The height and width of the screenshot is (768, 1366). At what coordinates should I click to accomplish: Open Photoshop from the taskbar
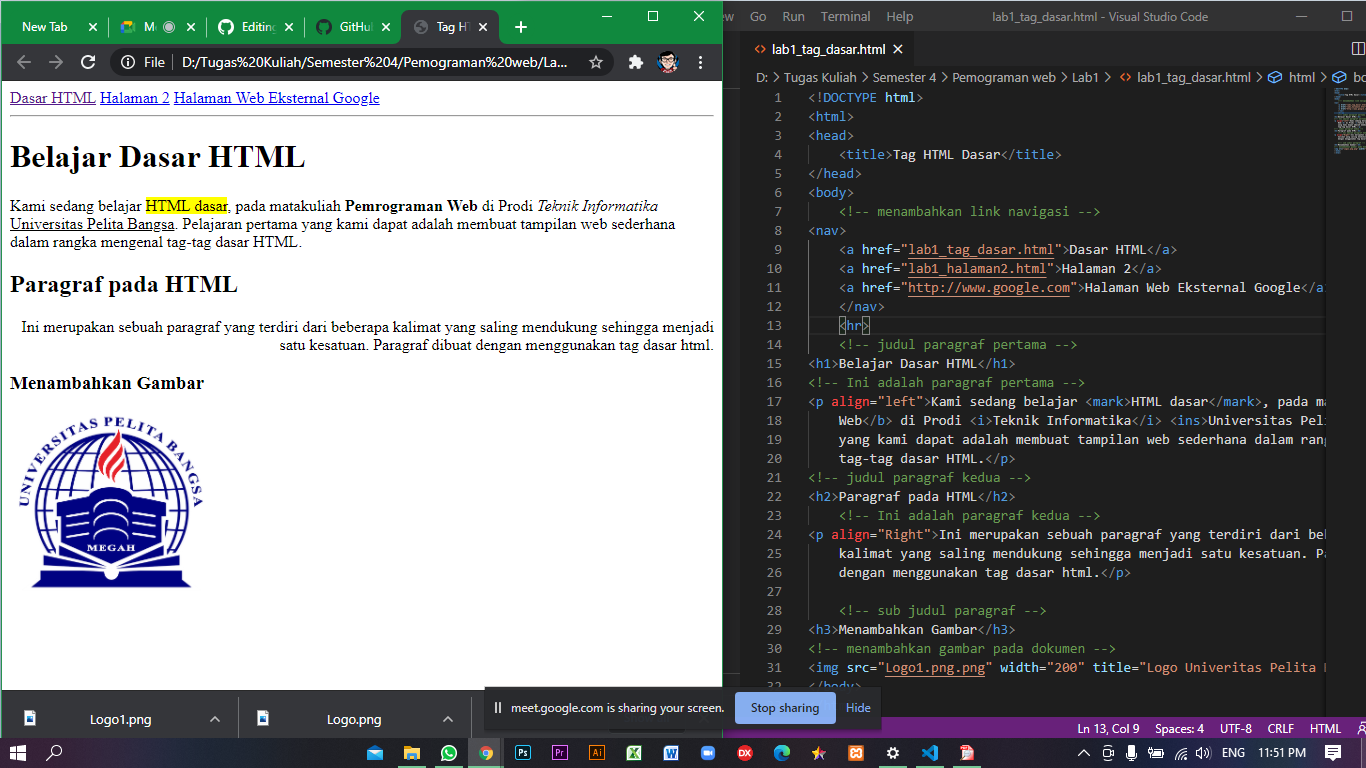[523, 753]
